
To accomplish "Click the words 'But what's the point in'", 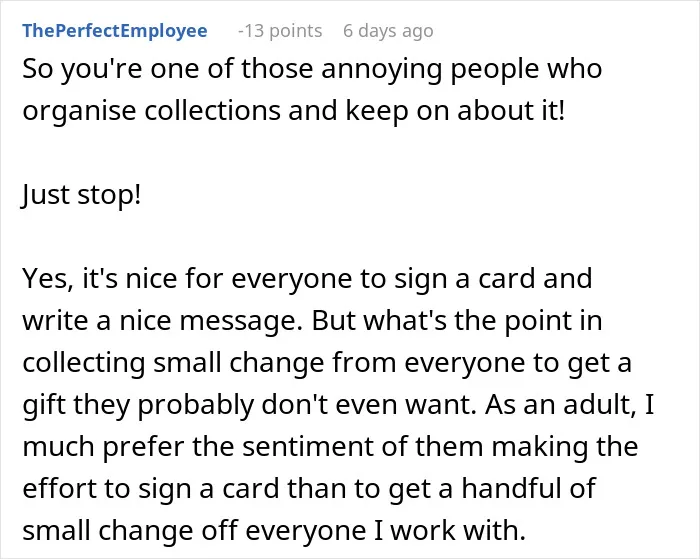I will 457,321.
